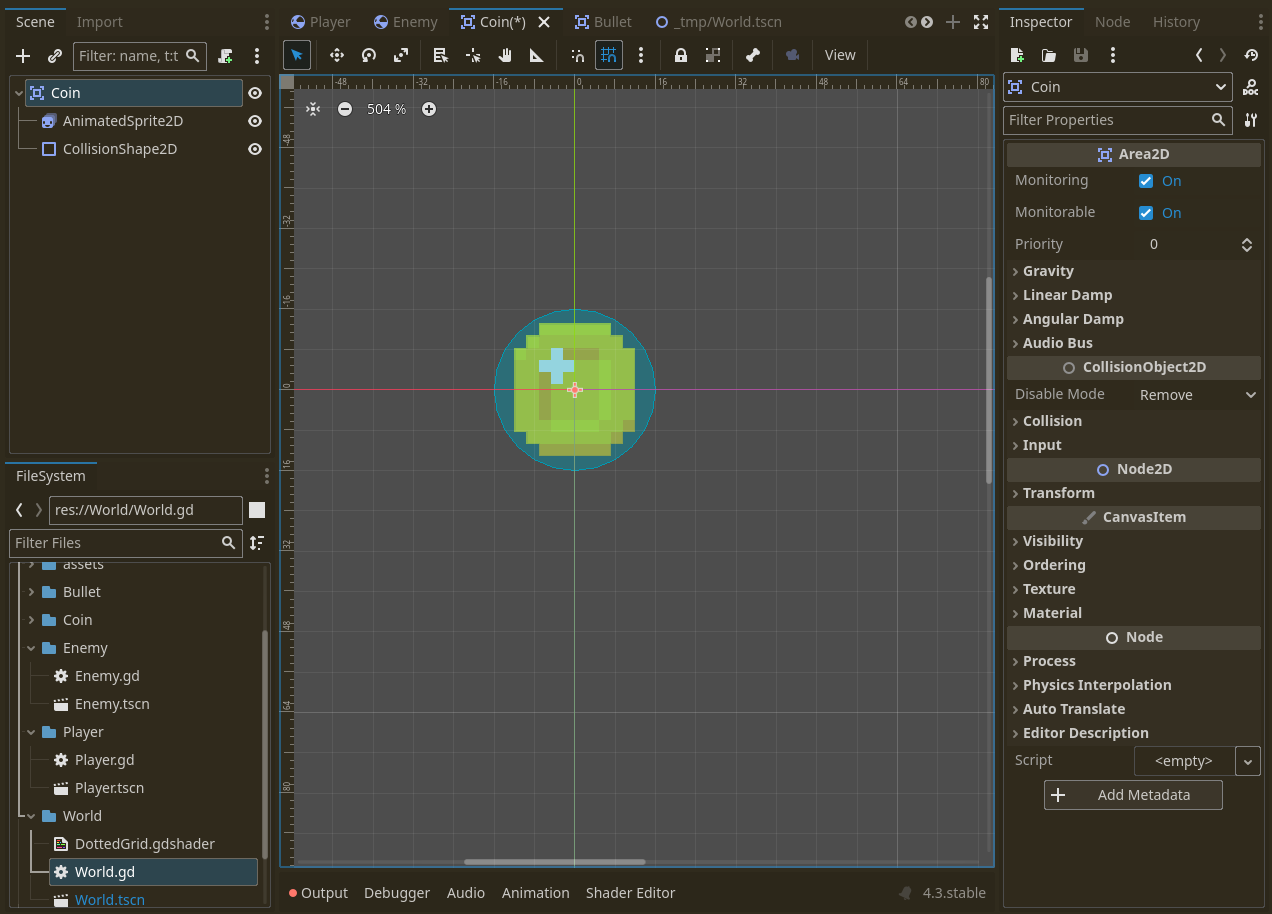
Task: Open the Node panel next to Inspector
Action: tap(1112, 21)
